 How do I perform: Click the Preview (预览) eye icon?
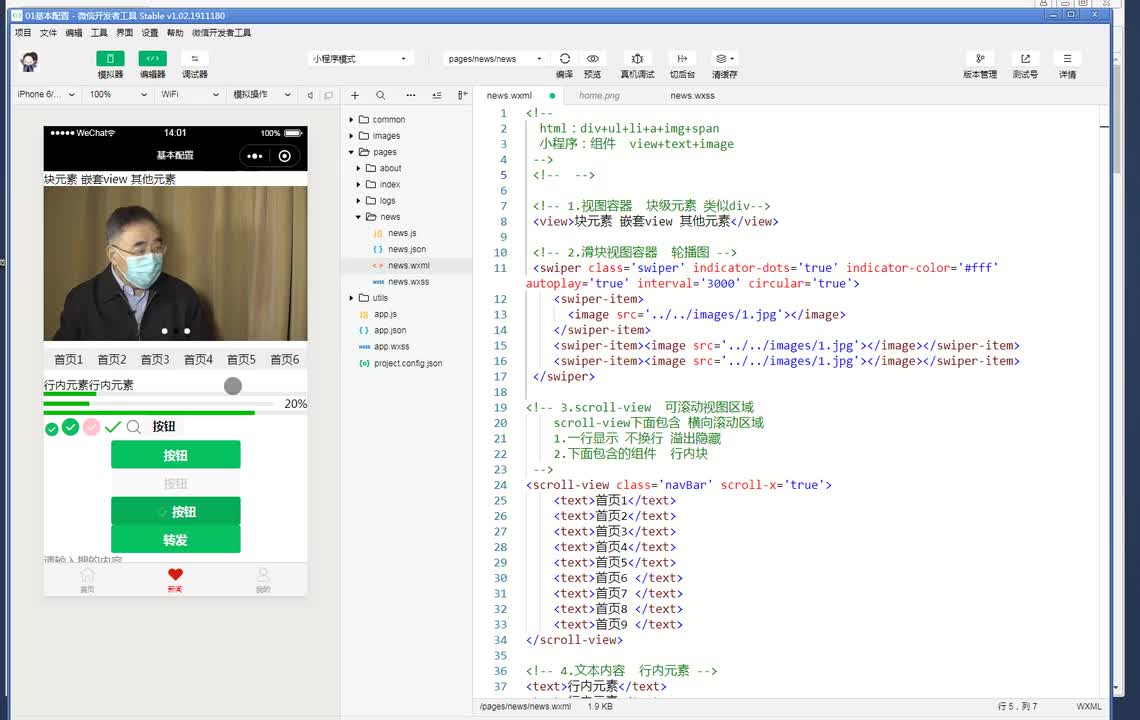pos(593,59)
